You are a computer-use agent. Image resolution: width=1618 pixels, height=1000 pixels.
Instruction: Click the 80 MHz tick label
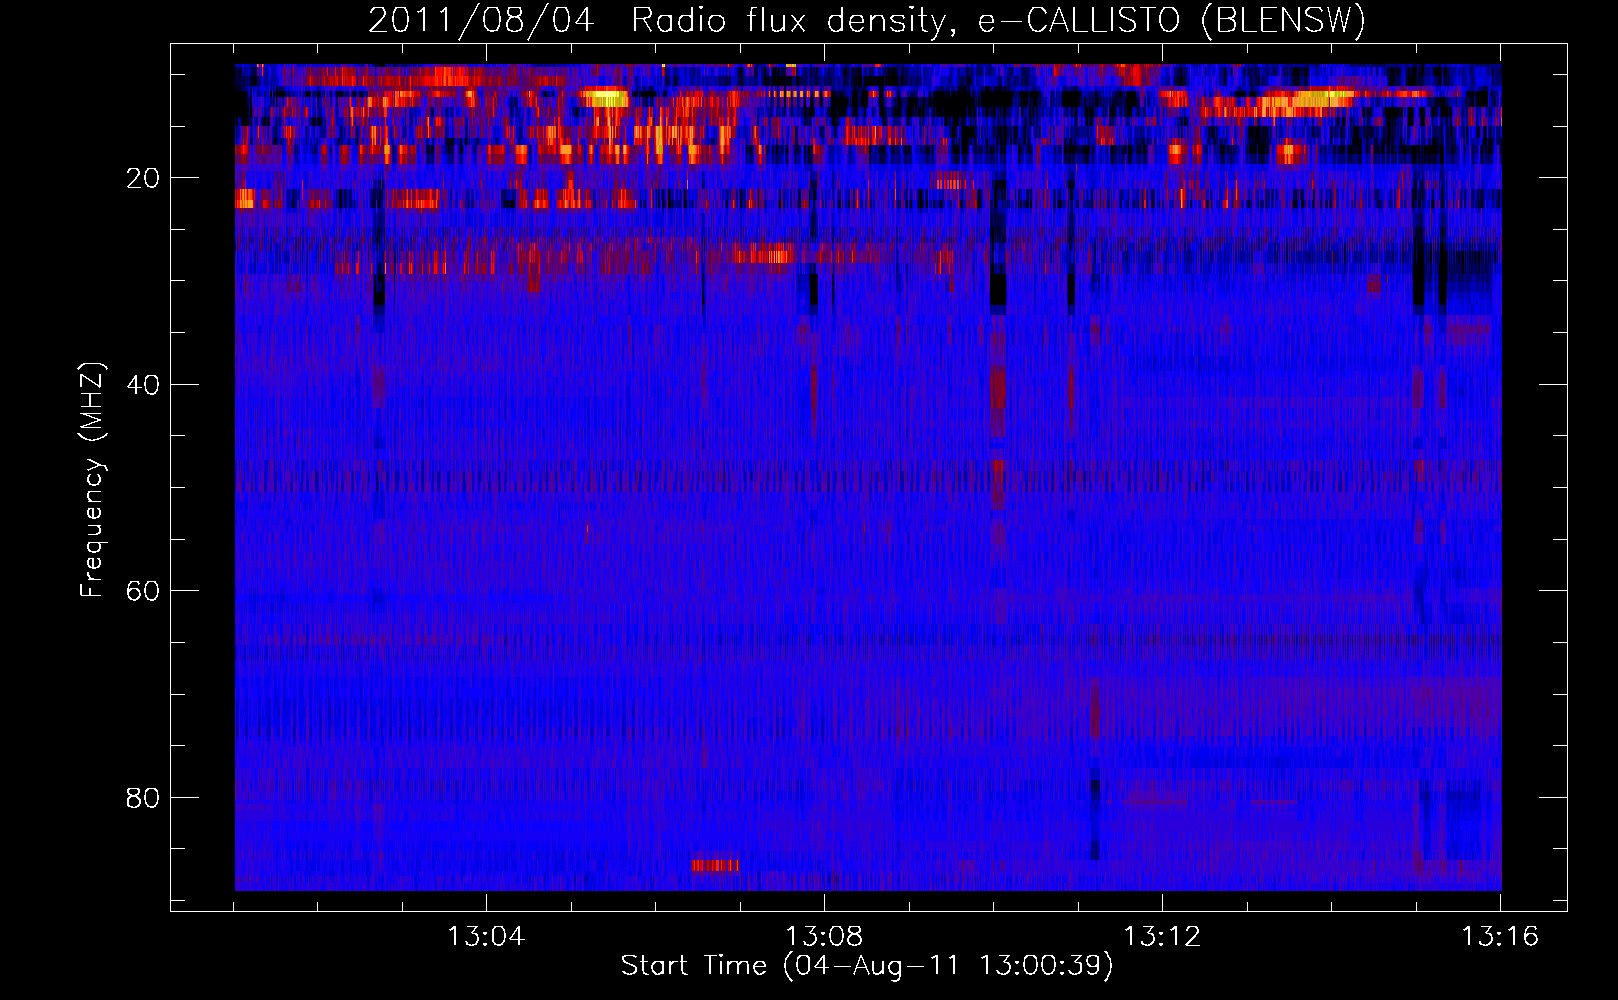click(143, 798)
